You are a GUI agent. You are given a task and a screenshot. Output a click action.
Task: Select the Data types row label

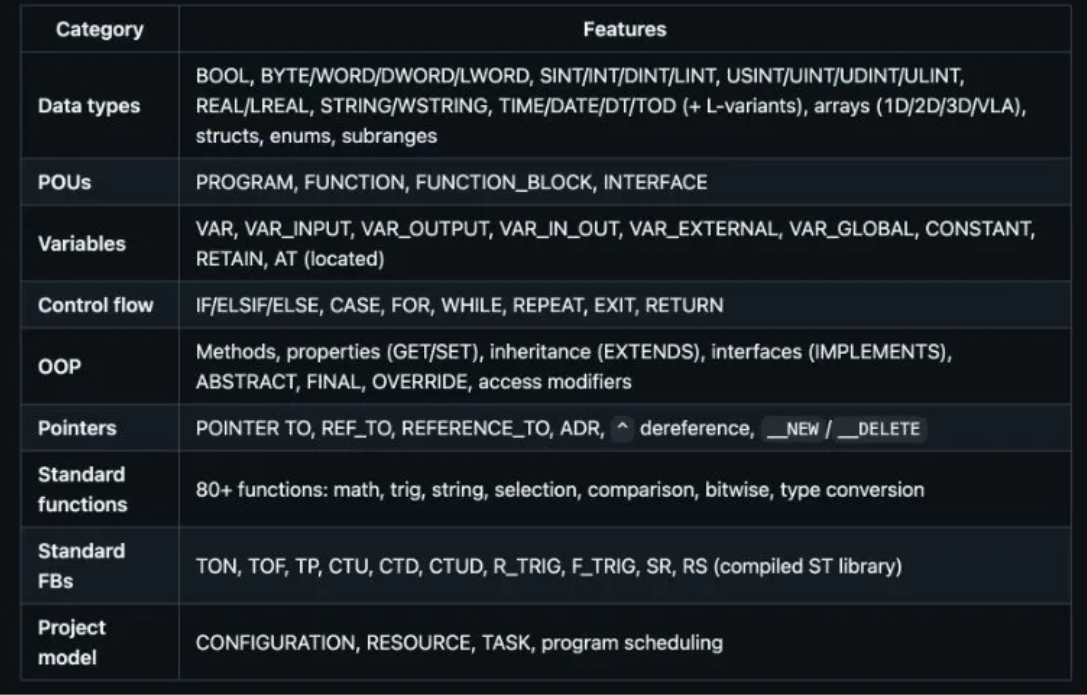pos(88,105)
